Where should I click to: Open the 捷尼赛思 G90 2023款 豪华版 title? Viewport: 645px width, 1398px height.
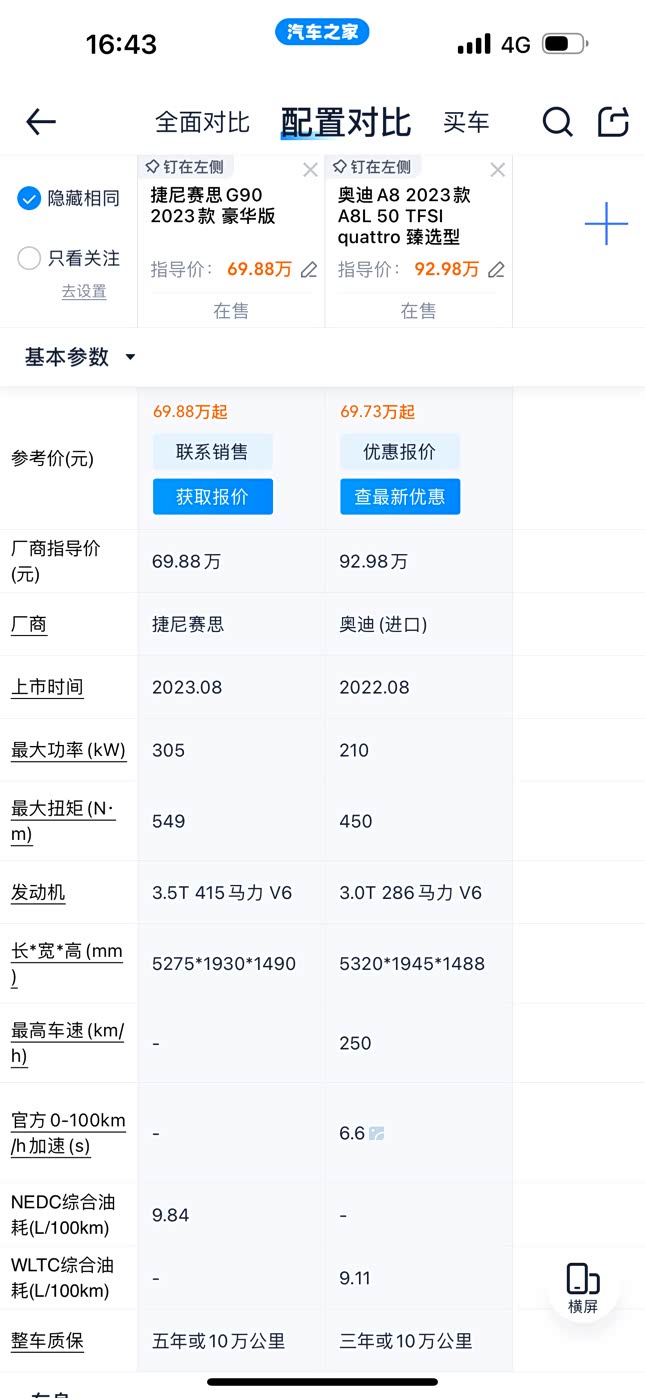(213, 206)
